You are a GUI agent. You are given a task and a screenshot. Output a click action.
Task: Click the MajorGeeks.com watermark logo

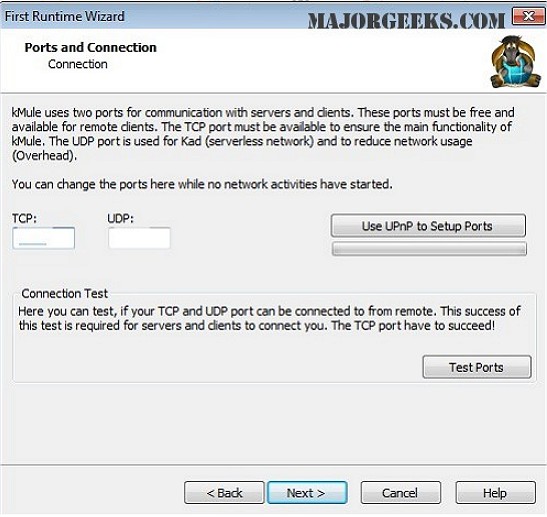pos(406,21)
